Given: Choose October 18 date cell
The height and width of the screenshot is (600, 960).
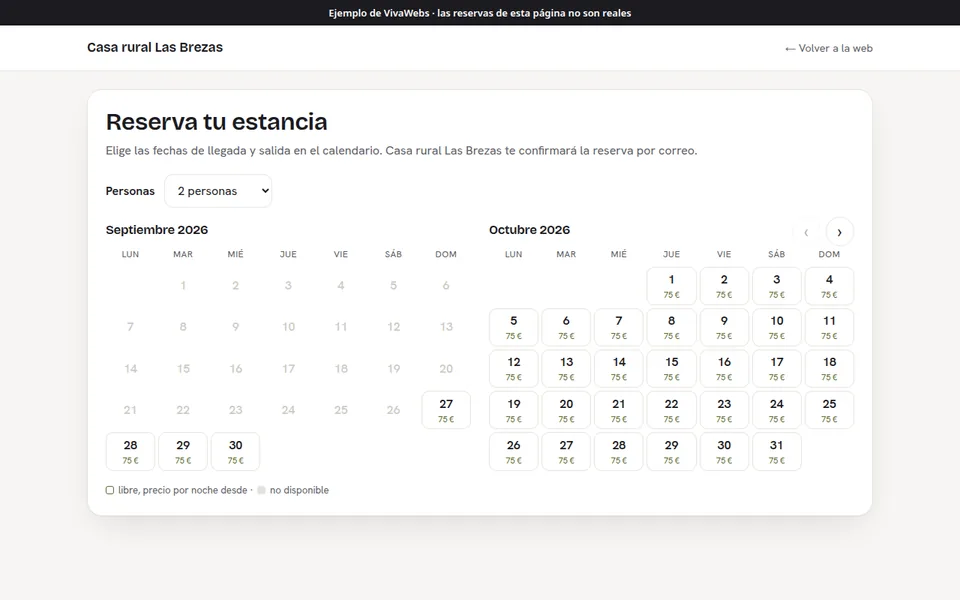Looking at the screenshot, I should tap(830, 369).
